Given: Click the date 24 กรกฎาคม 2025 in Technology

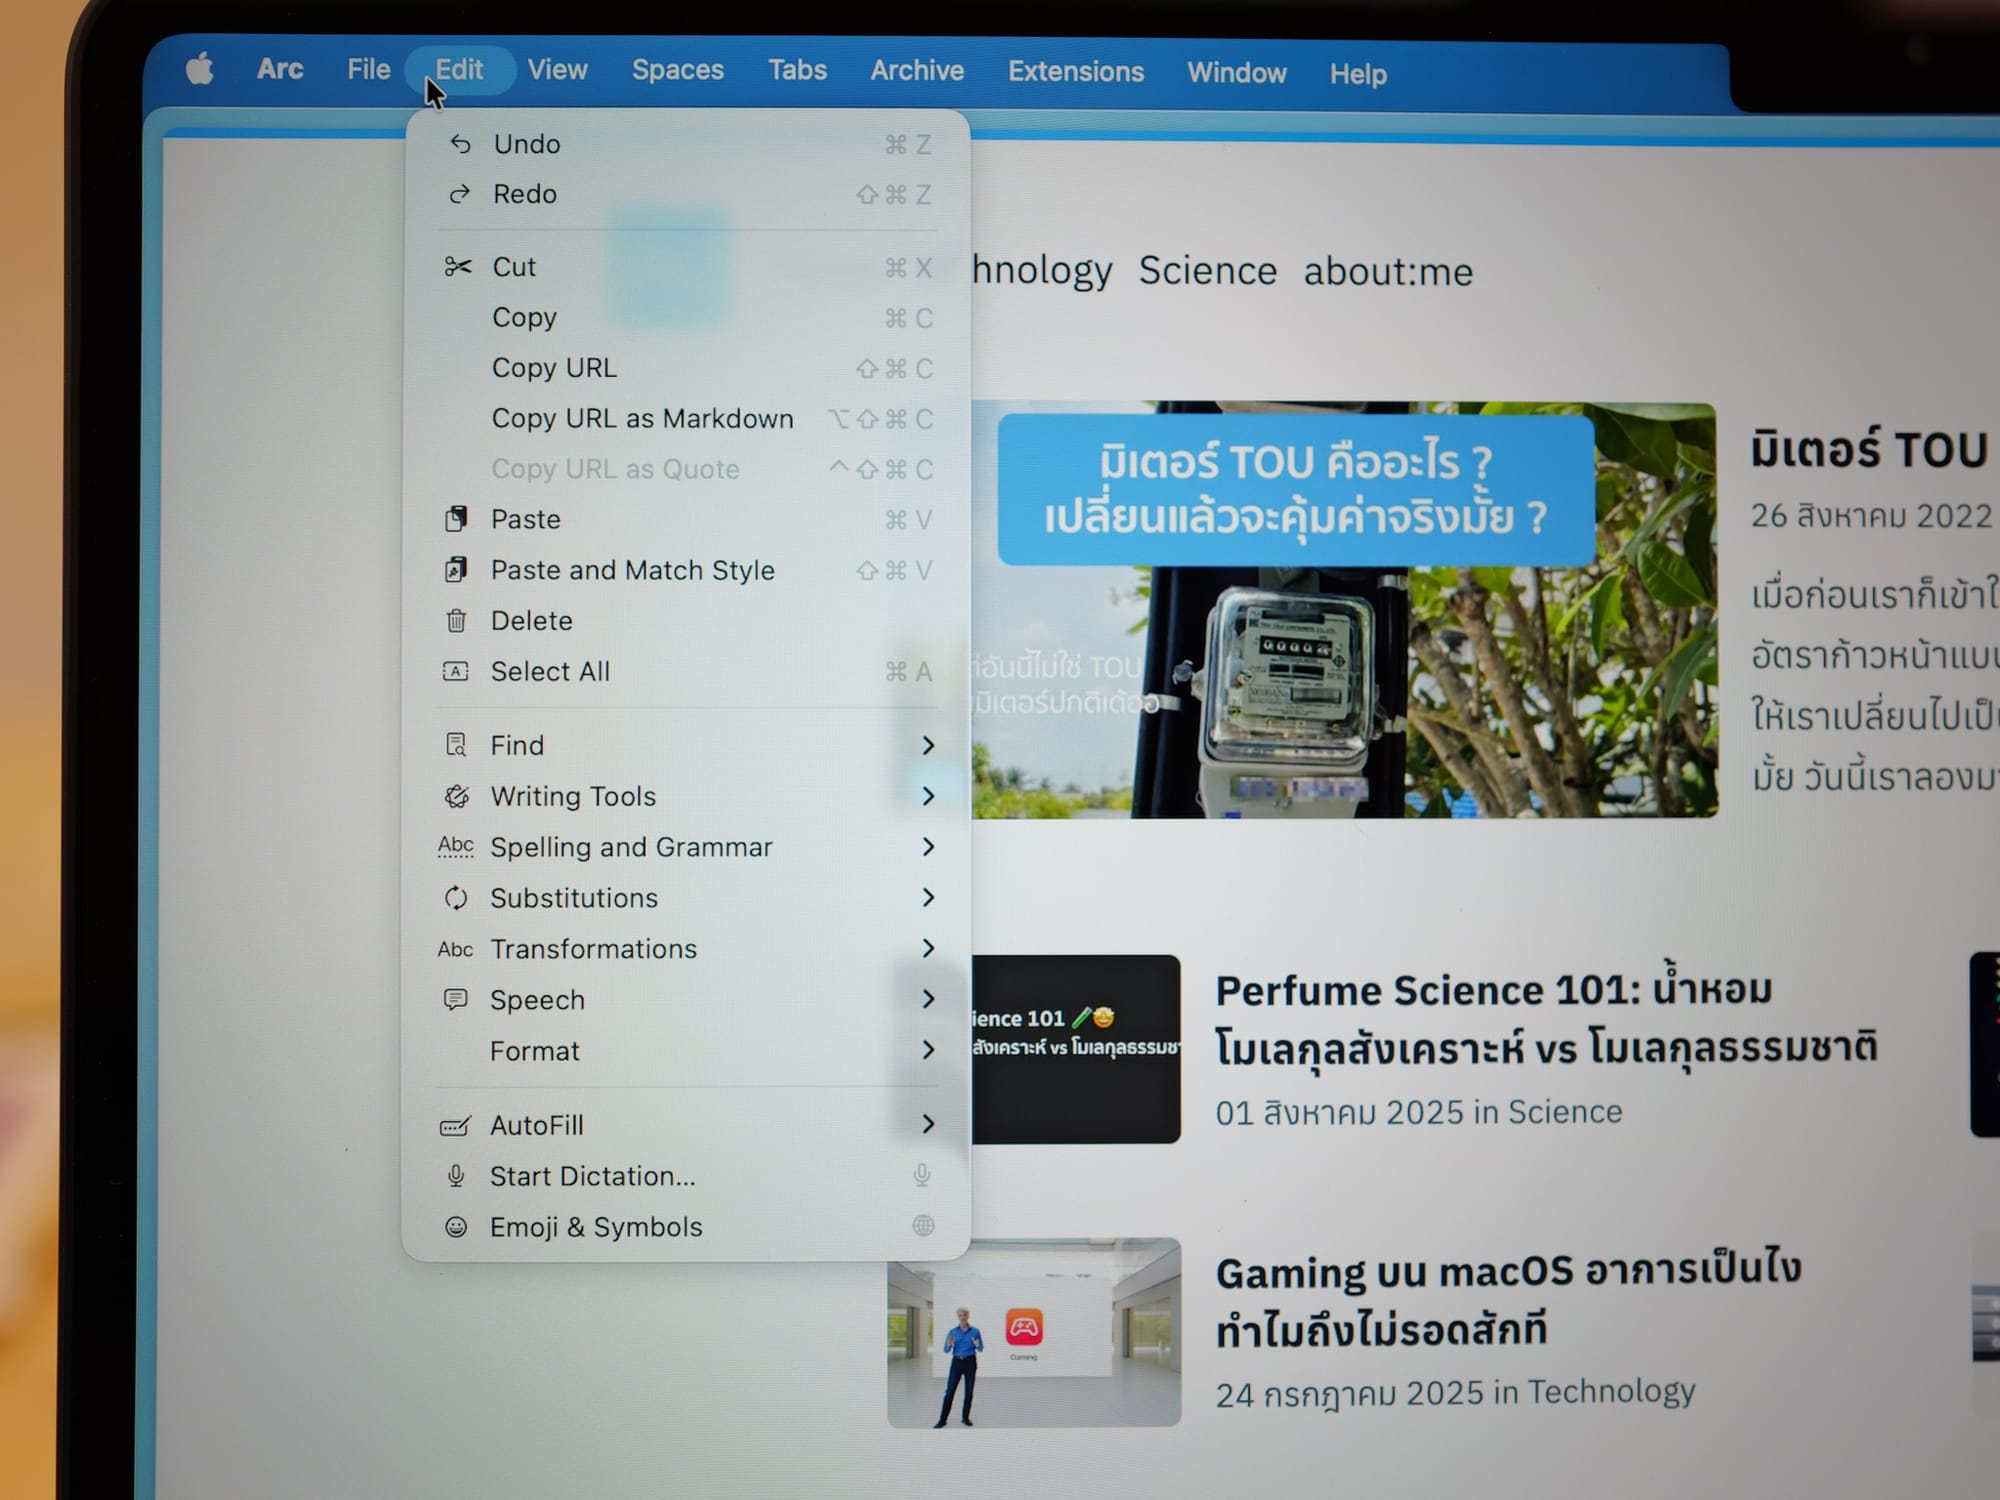Looking at the screenshot, I should click(1455, 1393).
